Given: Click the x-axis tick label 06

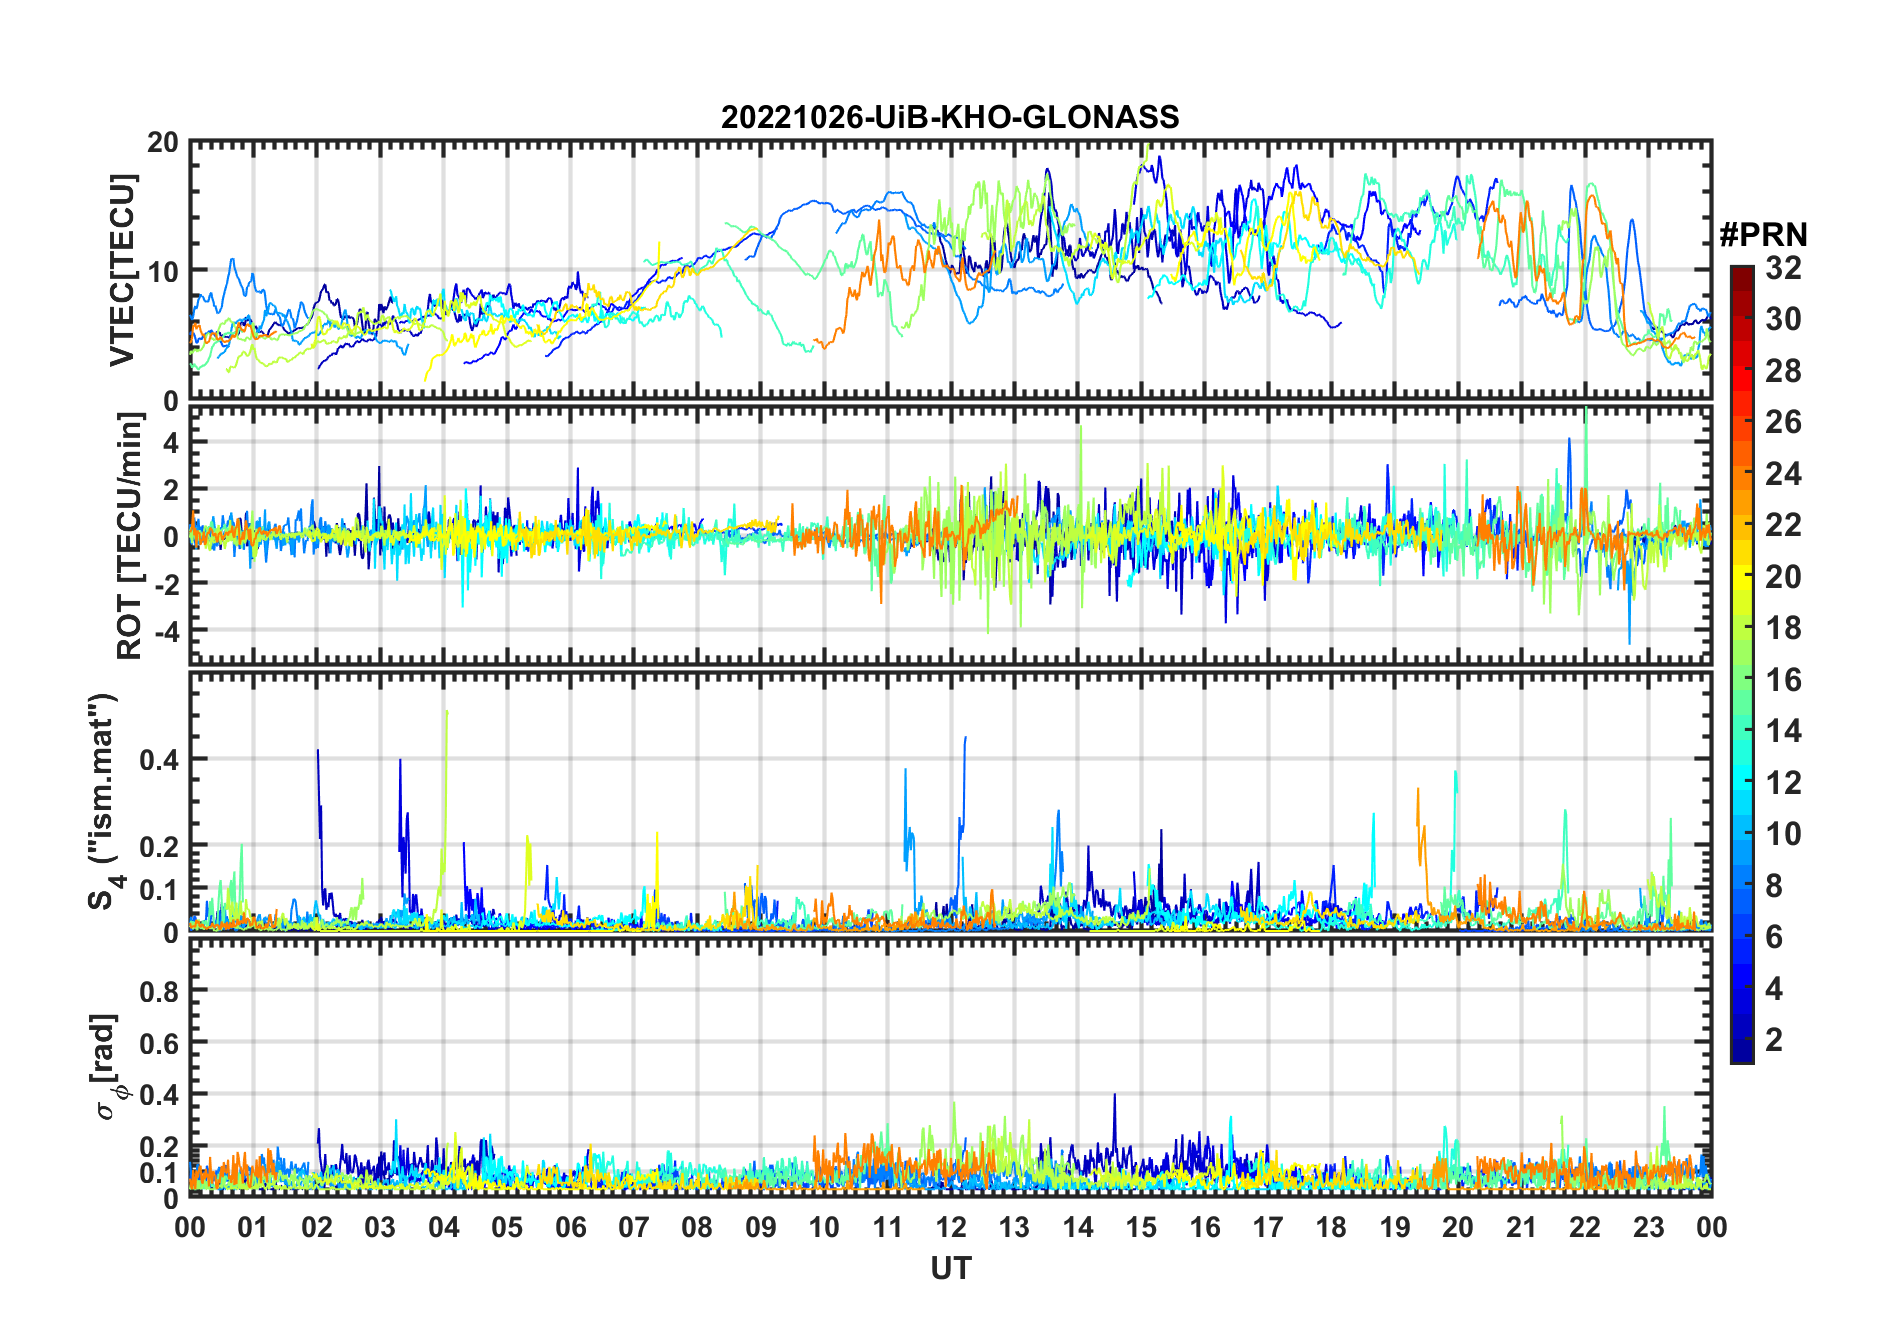Looking at the screenshot, I should (571, 1227).
